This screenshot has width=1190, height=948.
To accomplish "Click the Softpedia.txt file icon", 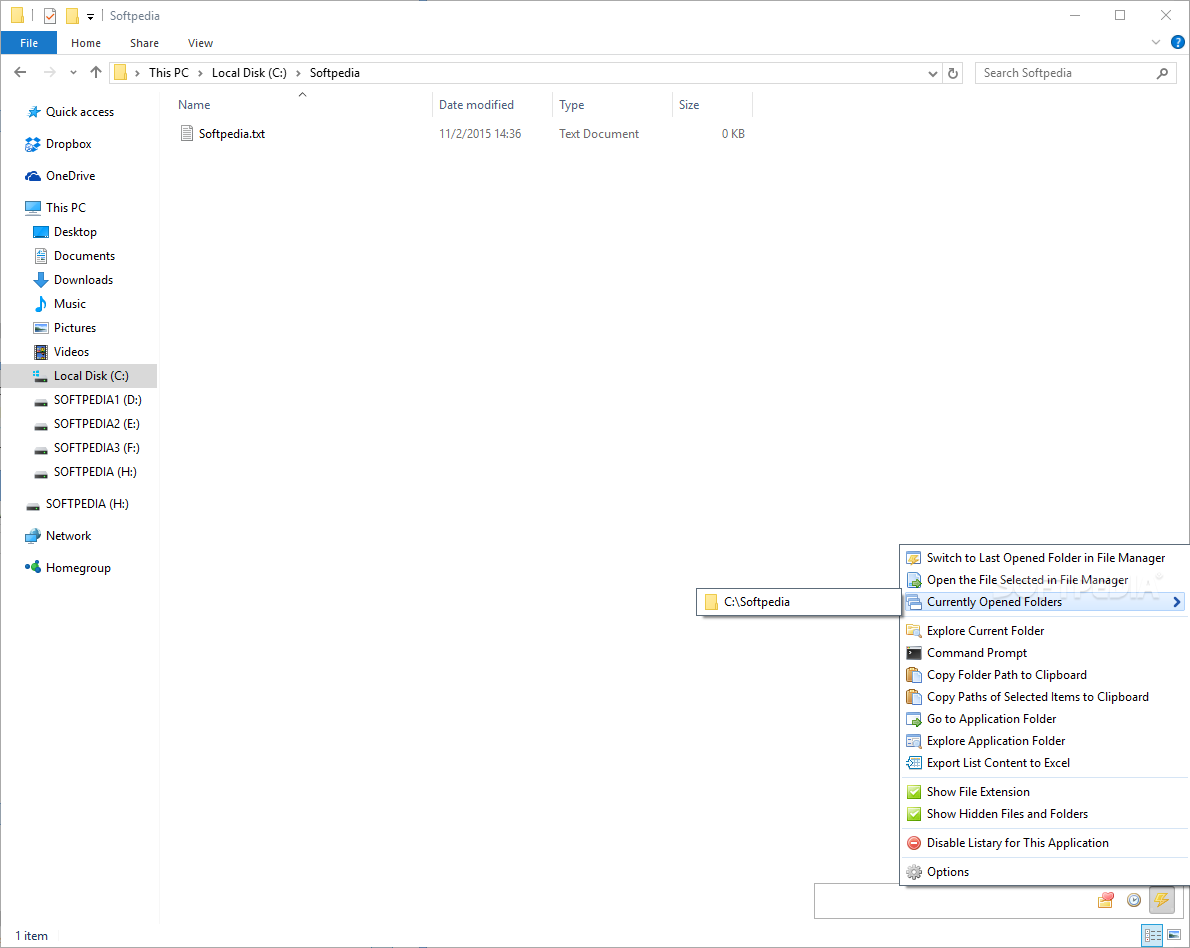I will click(187, 134).
